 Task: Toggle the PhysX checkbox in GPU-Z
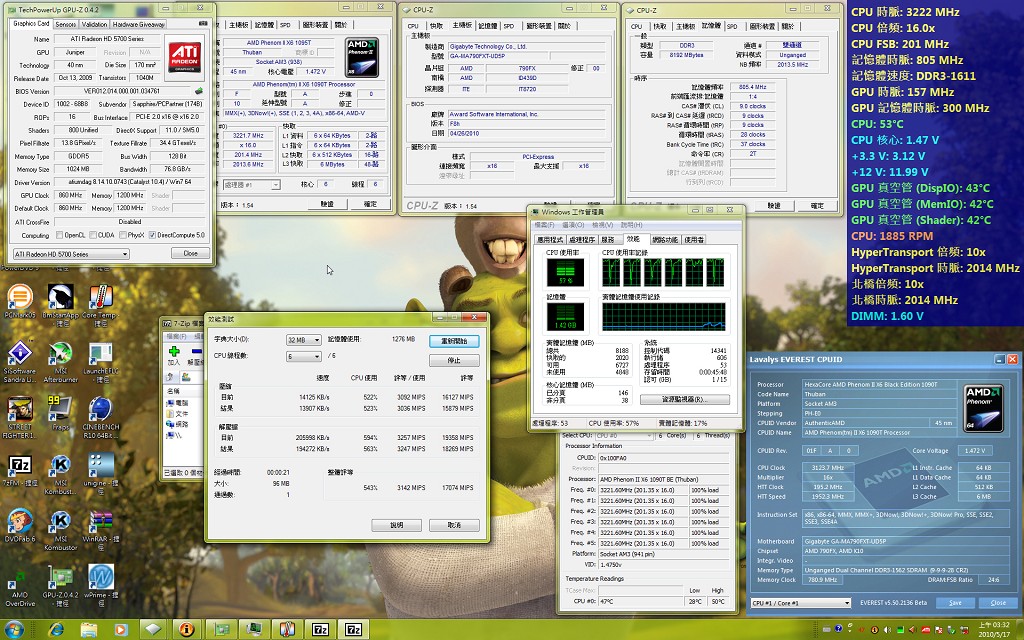[122, 235]
